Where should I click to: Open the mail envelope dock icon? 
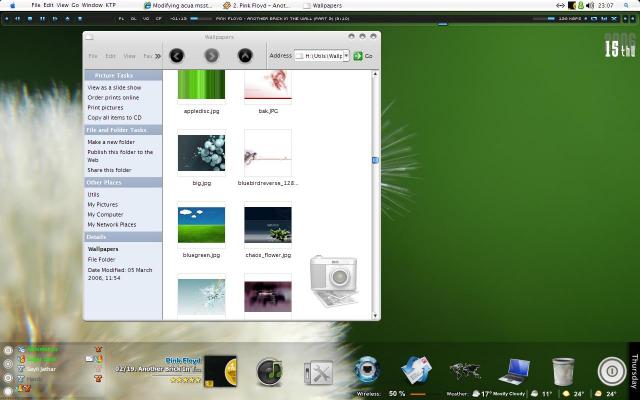coord(416,370)
